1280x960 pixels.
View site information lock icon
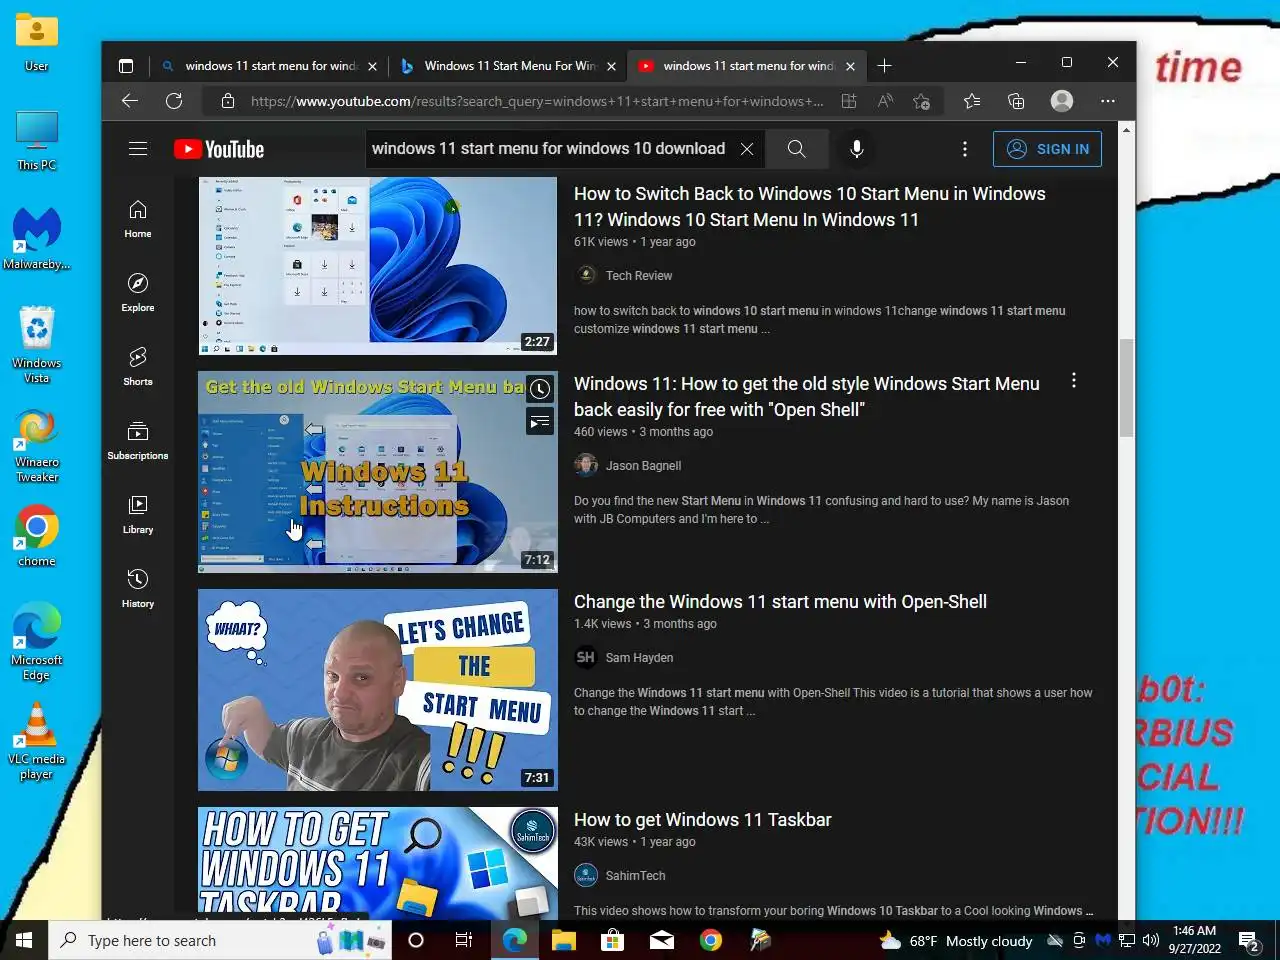[228, 101]
